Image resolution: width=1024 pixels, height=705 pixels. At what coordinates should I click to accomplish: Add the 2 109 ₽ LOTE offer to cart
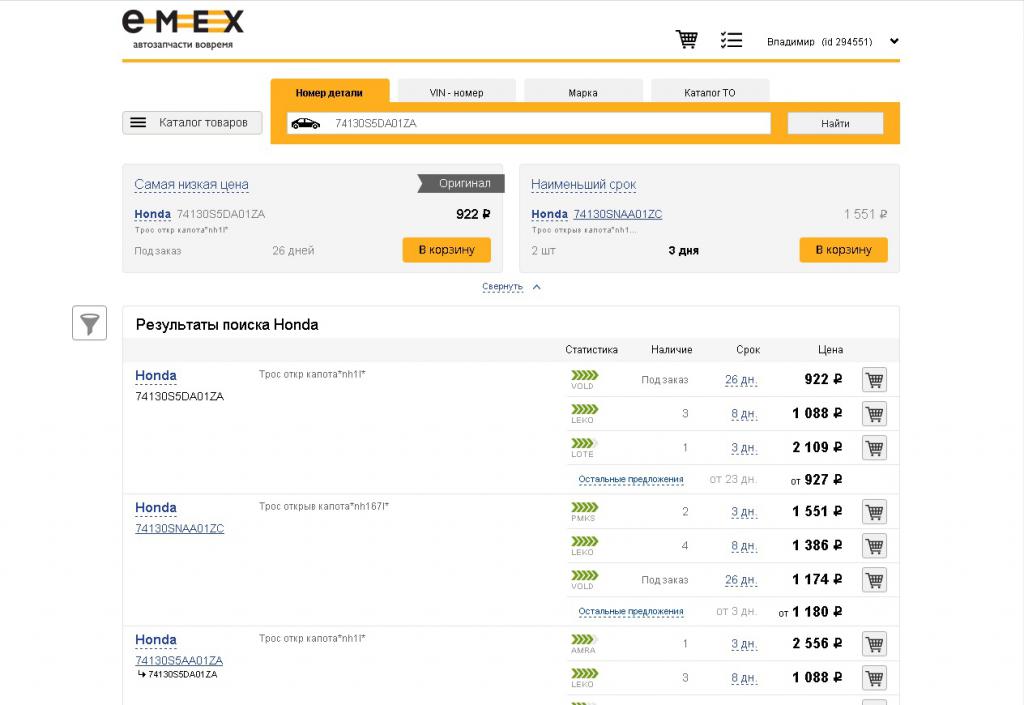click(874, 448)
